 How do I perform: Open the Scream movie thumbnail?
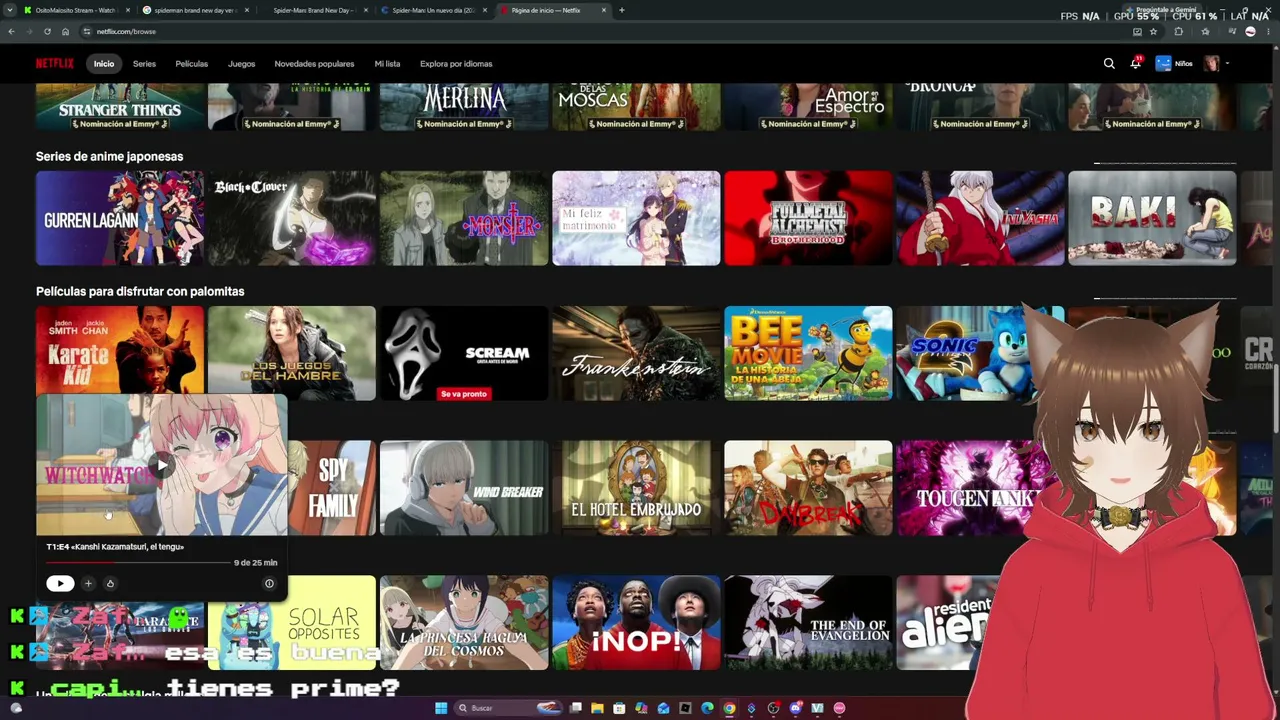464,353
